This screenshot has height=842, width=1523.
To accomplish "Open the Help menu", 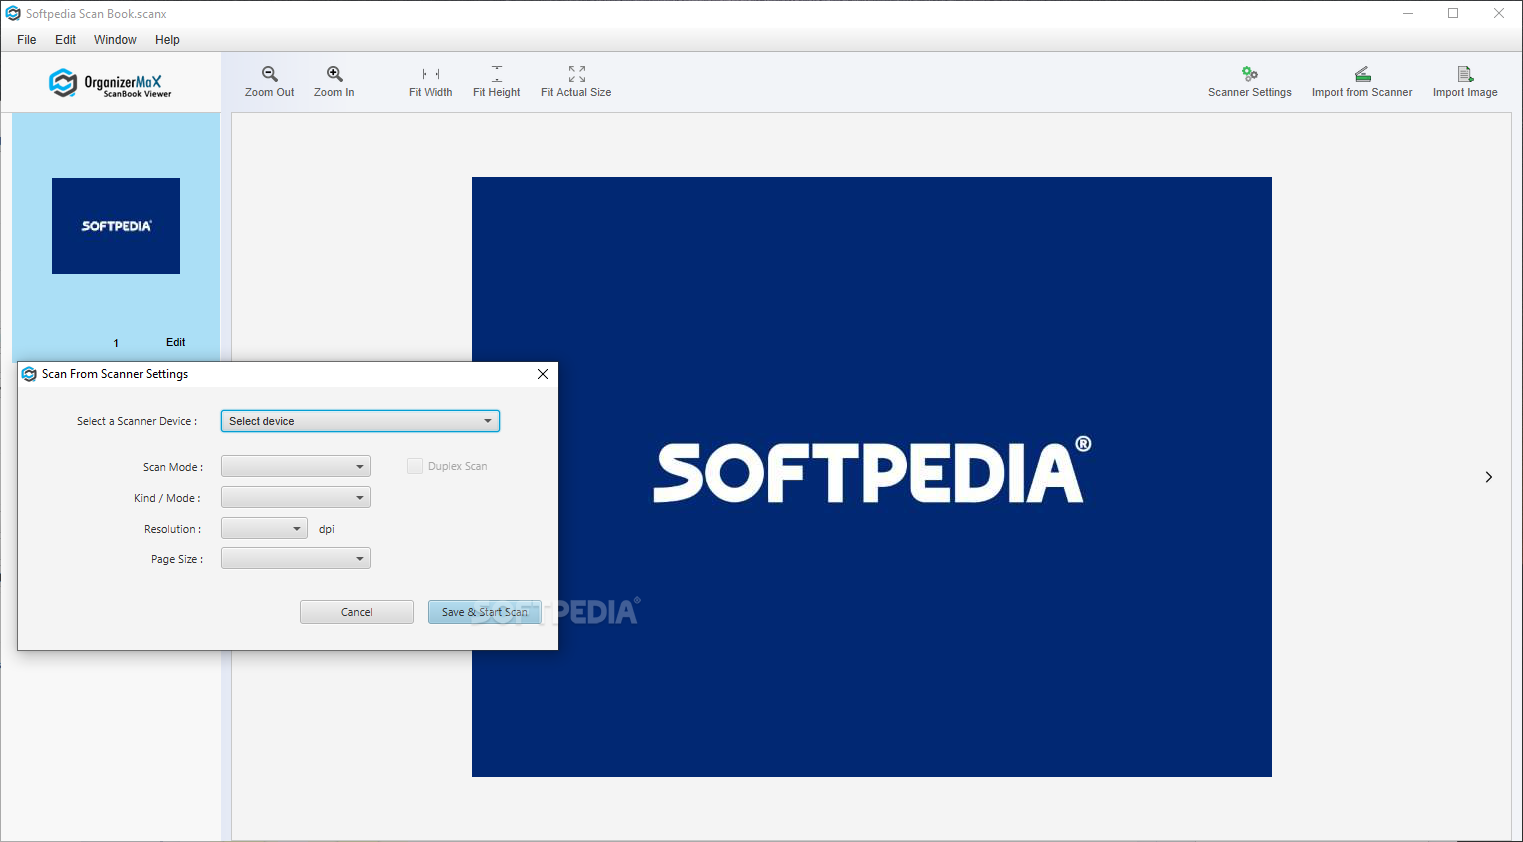I will tap(167, 40).
